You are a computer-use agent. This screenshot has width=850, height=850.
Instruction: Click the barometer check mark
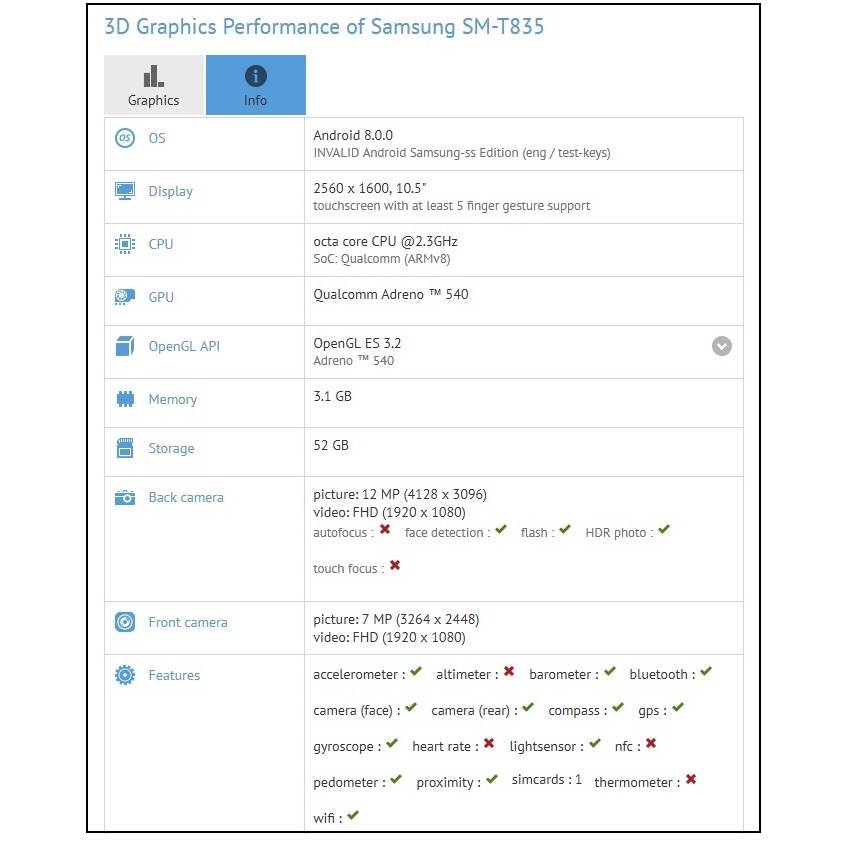610,671
